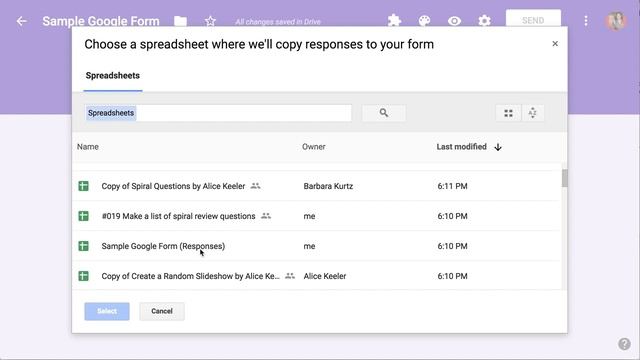
Task: Select the Spreadsheets tab
Action: tap(113, 76)
